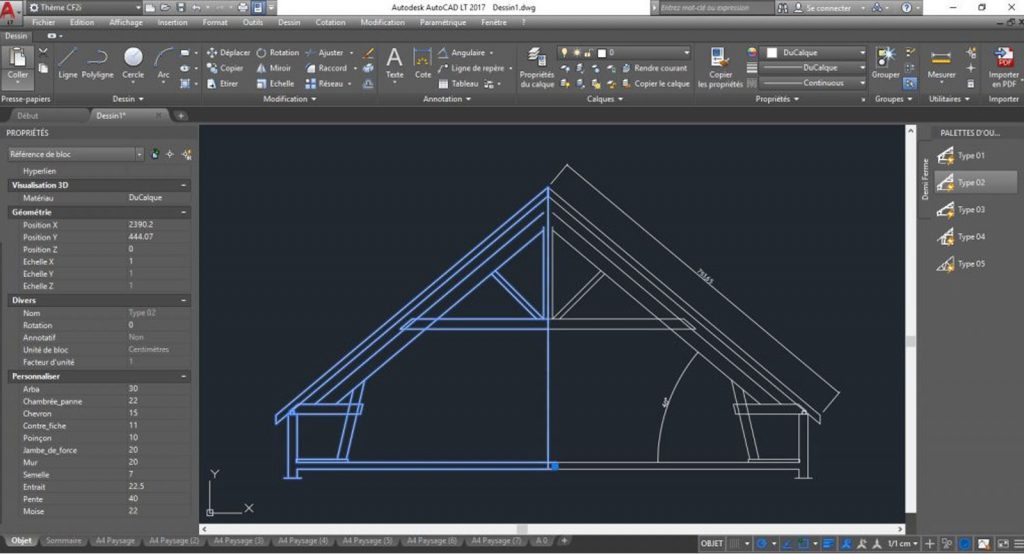The width and height of the screenshot is (1024, 554).
Task: Select the Cote dimension tool
Action: pos(423,61)
